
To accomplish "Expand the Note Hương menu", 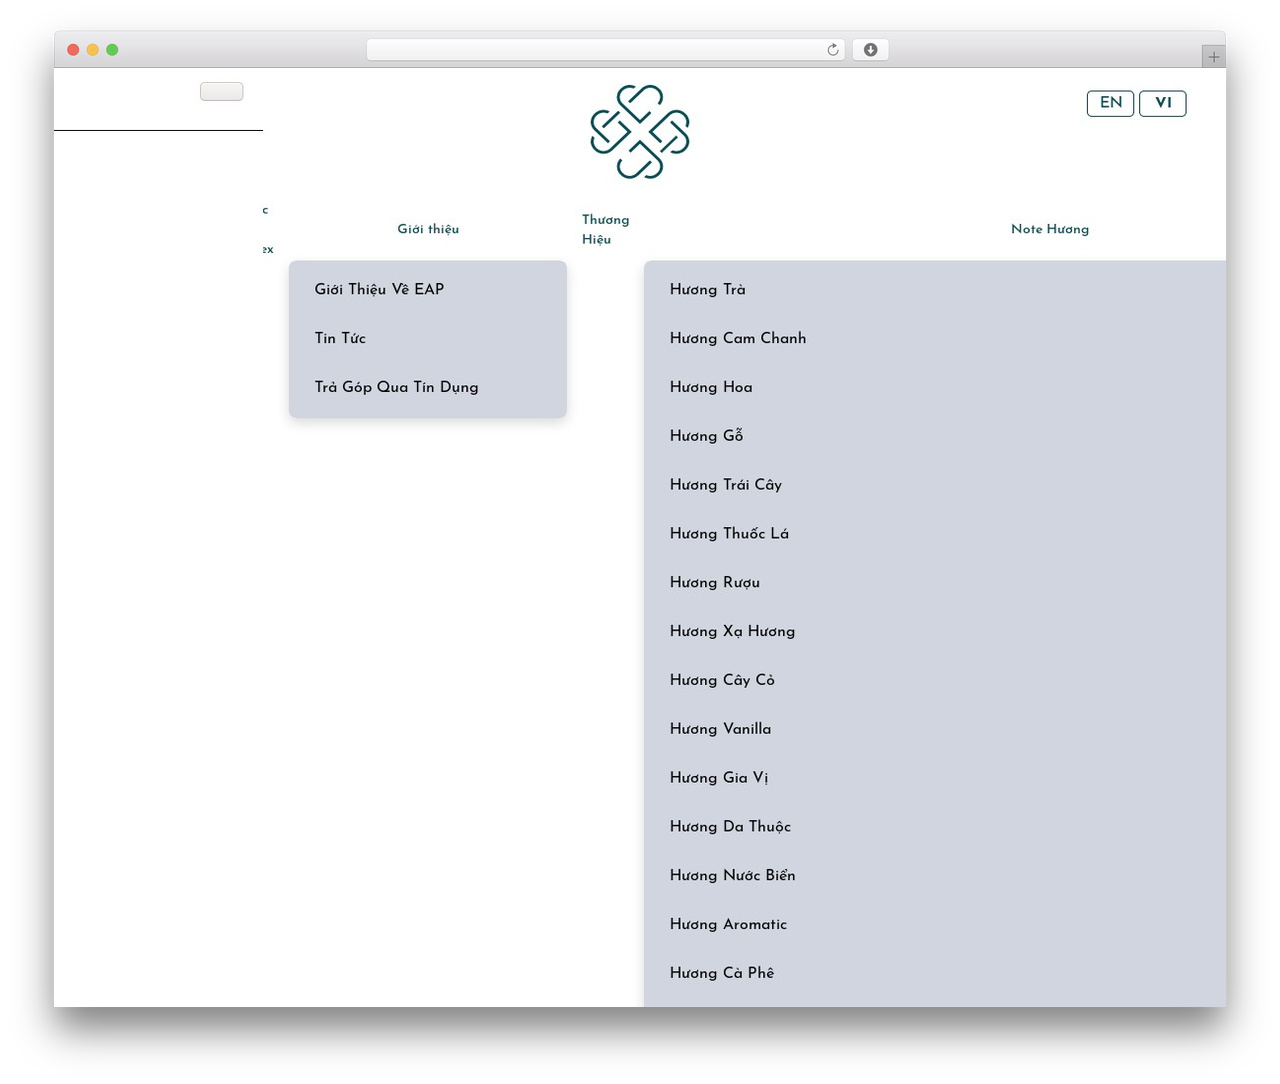I will click(1050, 229).
